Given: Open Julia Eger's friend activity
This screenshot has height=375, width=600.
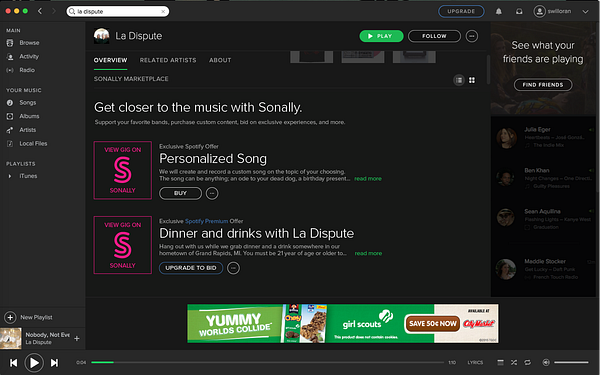Looking at the screenshot, I should coord(543,137).
